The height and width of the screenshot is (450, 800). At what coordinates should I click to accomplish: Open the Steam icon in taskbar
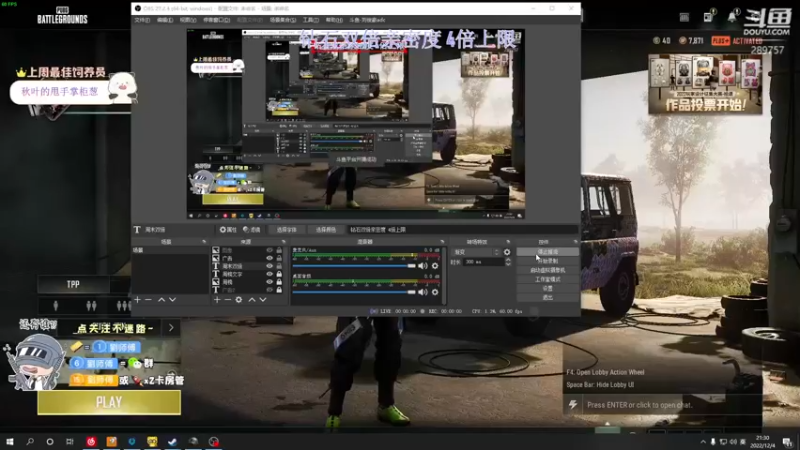(x=172, y=441)
